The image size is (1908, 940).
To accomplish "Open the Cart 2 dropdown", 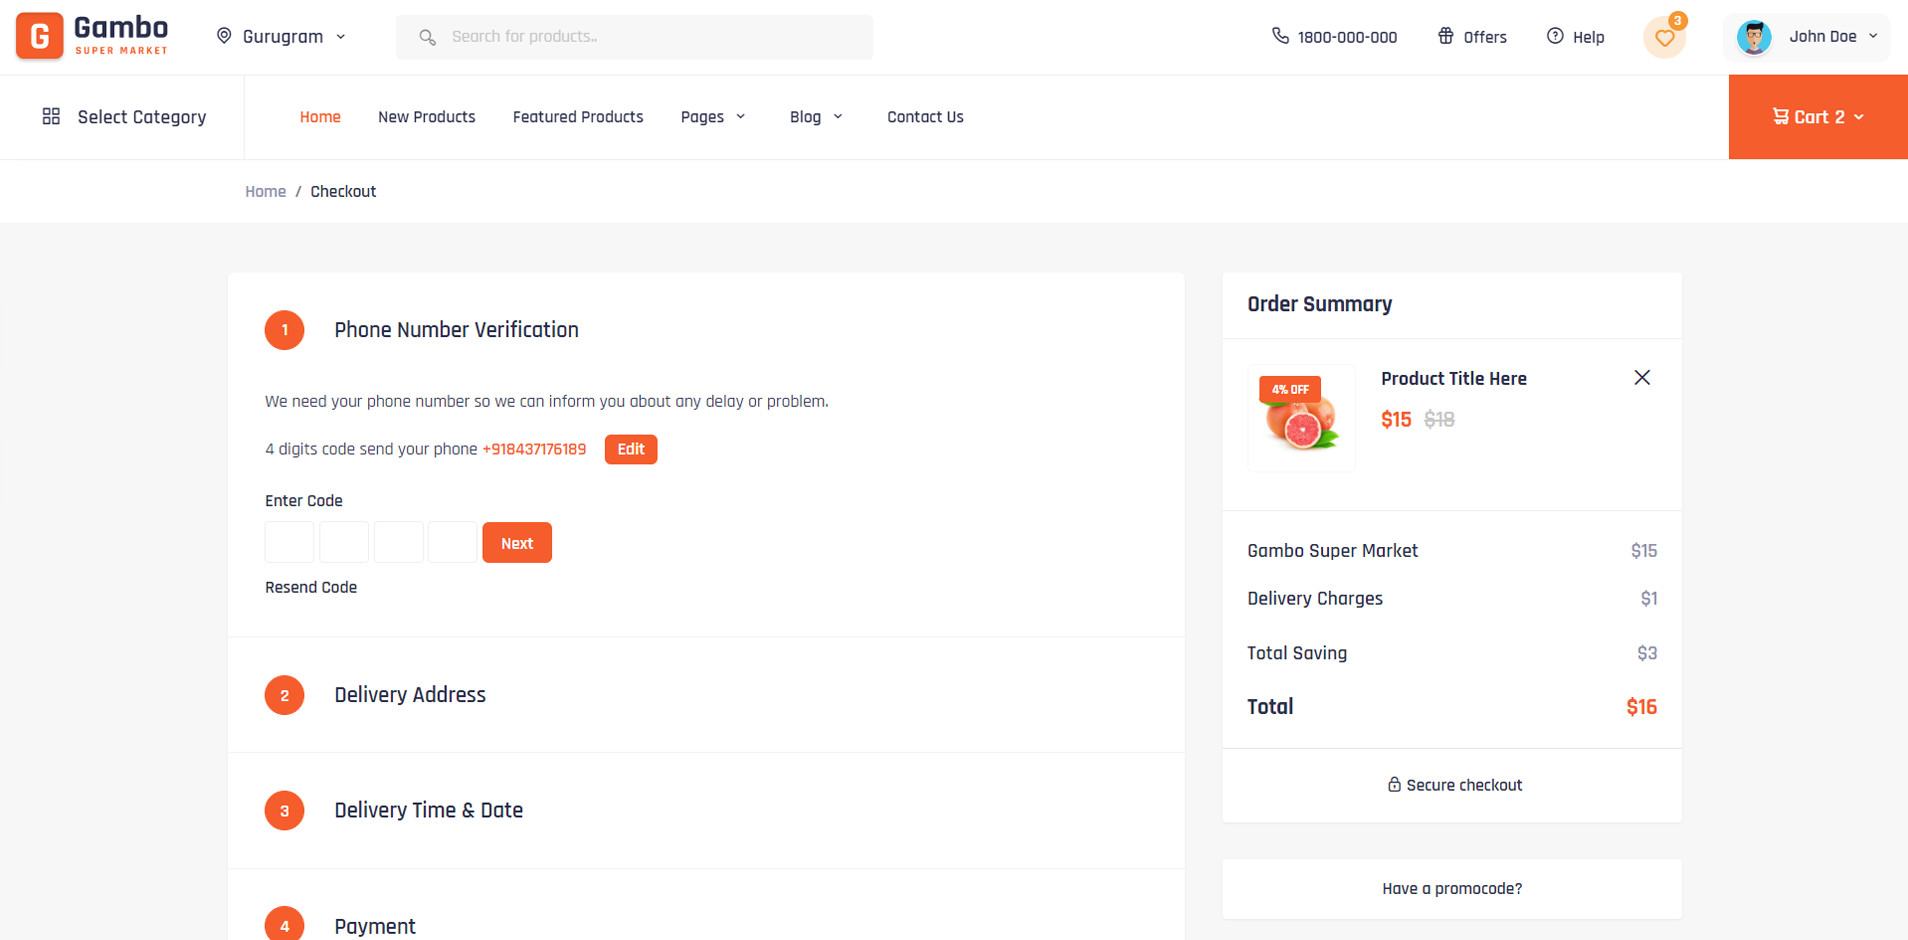I will (1817, 117).
